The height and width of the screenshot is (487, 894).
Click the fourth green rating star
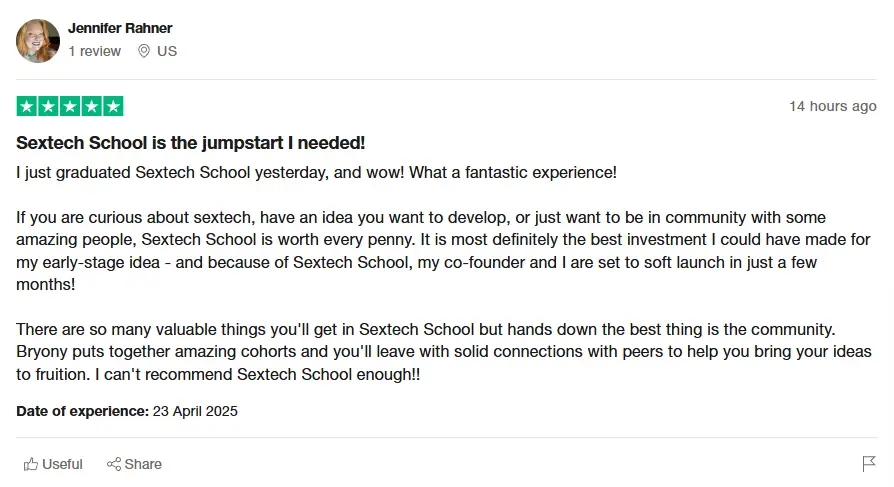tap(91, 106)
